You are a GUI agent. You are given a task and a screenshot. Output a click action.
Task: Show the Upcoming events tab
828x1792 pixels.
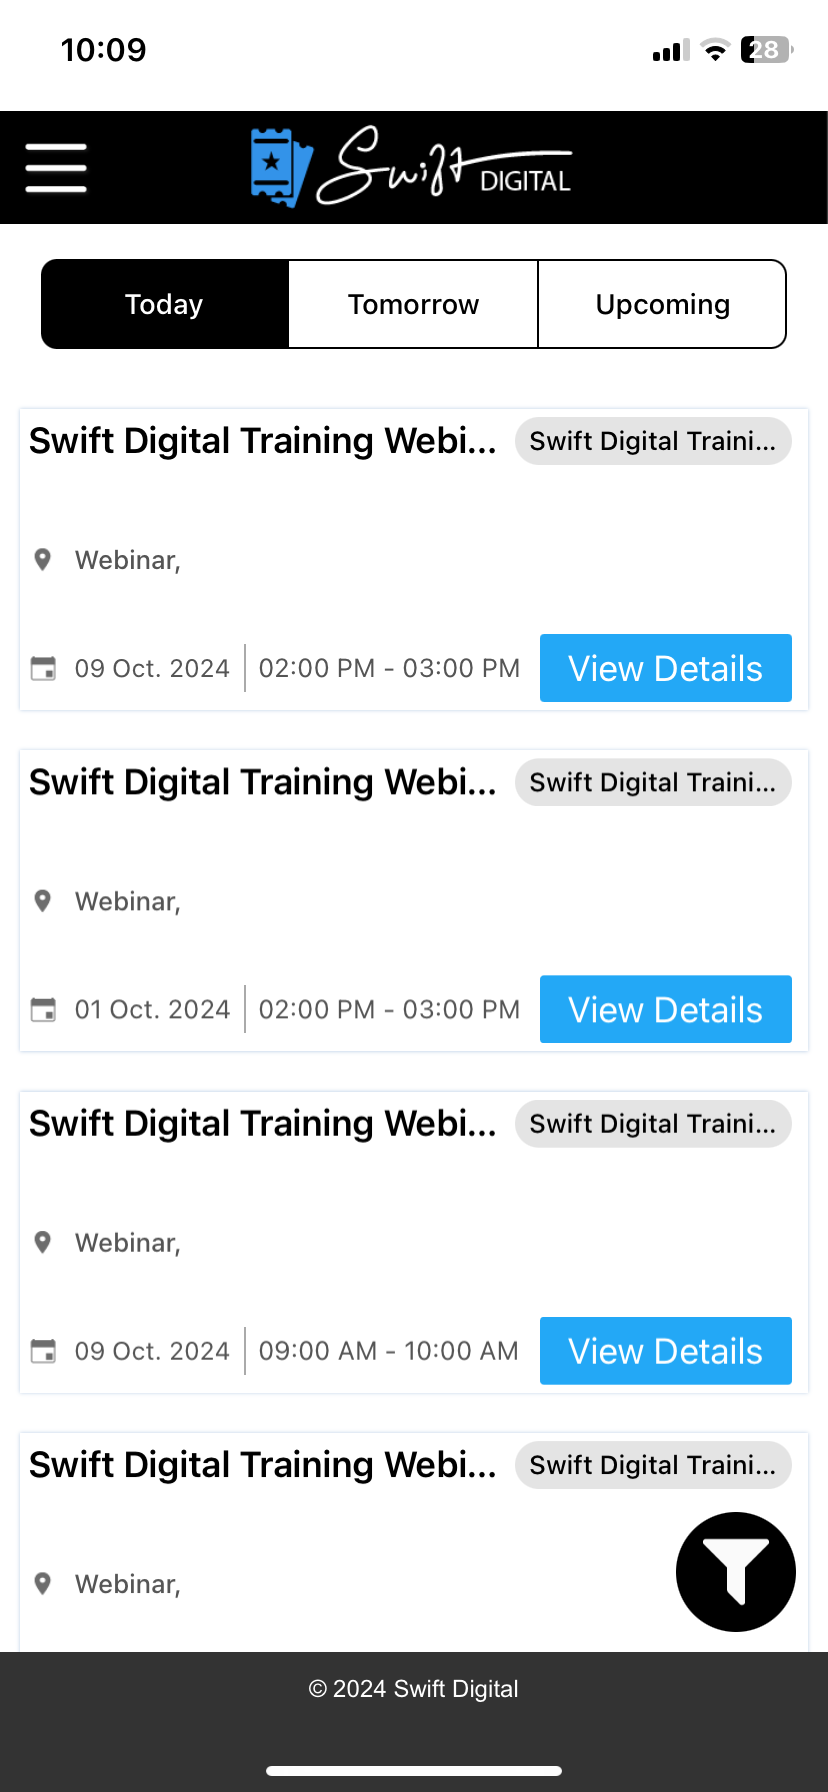coord(662,304)
